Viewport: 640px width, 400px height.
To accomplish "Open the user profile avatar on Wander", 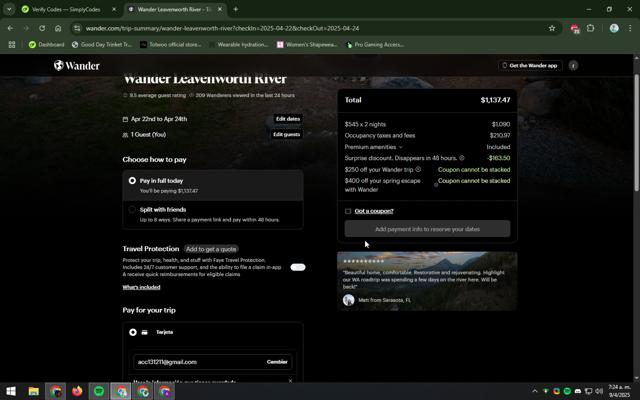I will point(573,65).
